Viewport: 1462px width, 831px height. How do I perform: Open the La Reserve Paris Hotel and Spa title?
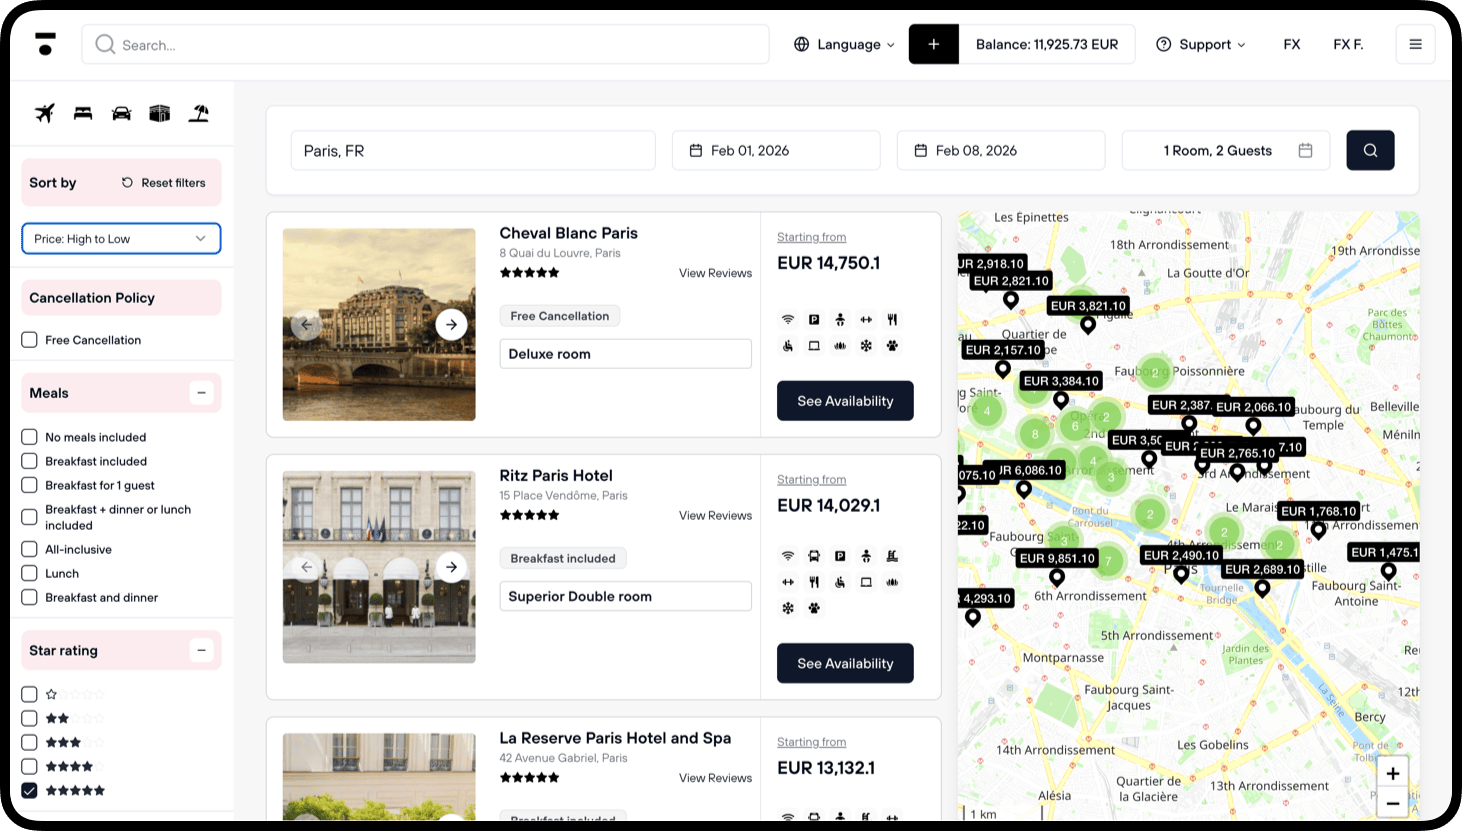[615, 738]
